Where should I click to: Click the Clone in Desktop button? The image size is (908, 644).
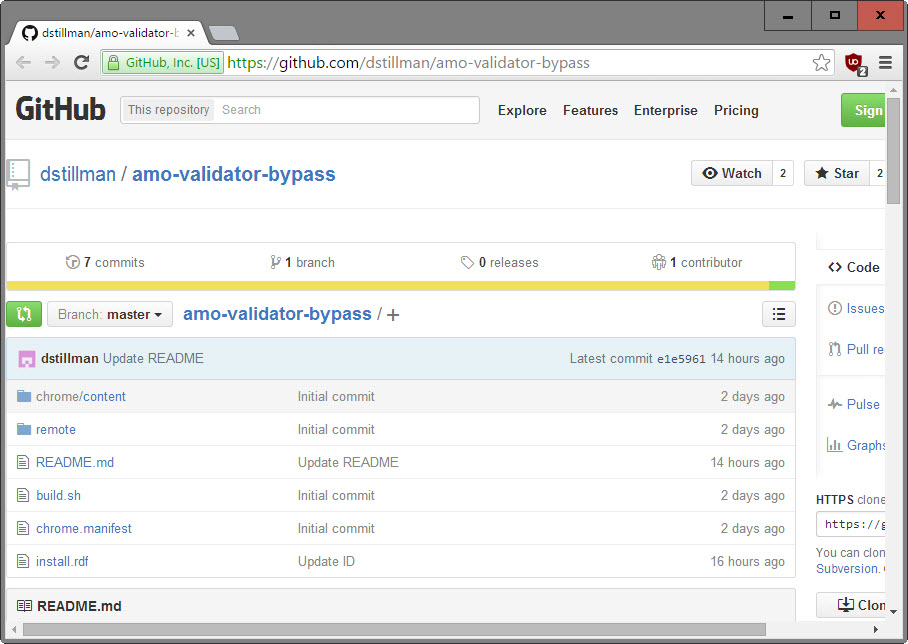coord(851,605)
